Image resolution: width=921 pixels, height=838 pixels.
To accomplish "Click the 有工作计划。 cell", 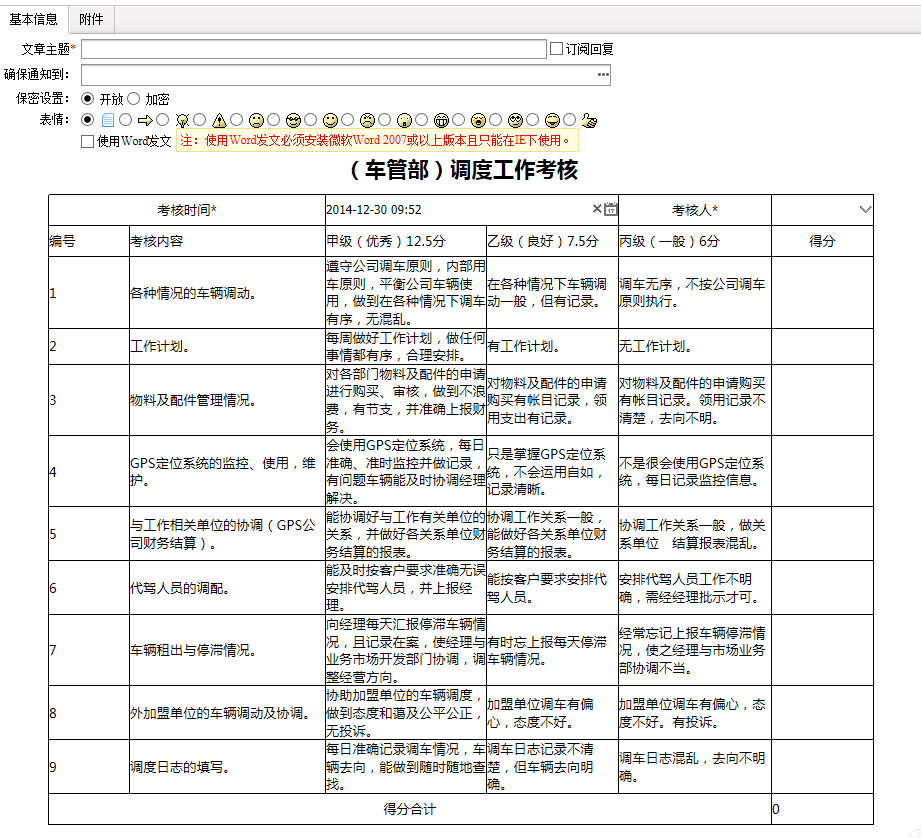I will (x=552, y=346).
